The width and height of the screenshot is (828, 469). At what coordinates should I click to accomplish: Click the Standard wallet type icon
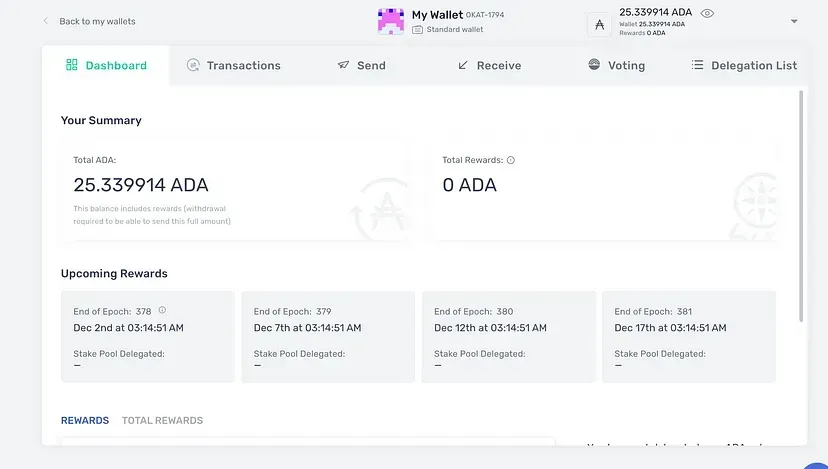[417, 30]
